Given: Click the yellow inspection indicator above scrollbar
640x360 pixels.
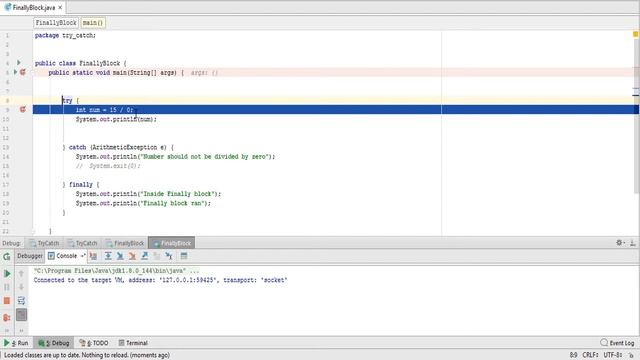Looking at the screenshot, I should 636,34.
